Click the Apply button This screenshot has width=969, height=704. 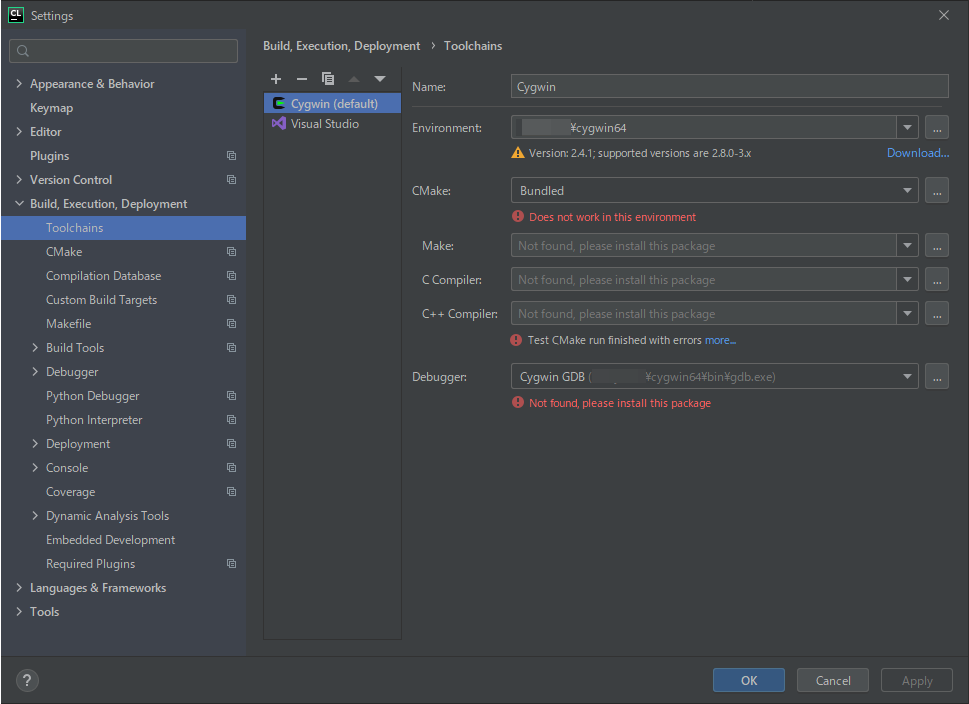916,680
